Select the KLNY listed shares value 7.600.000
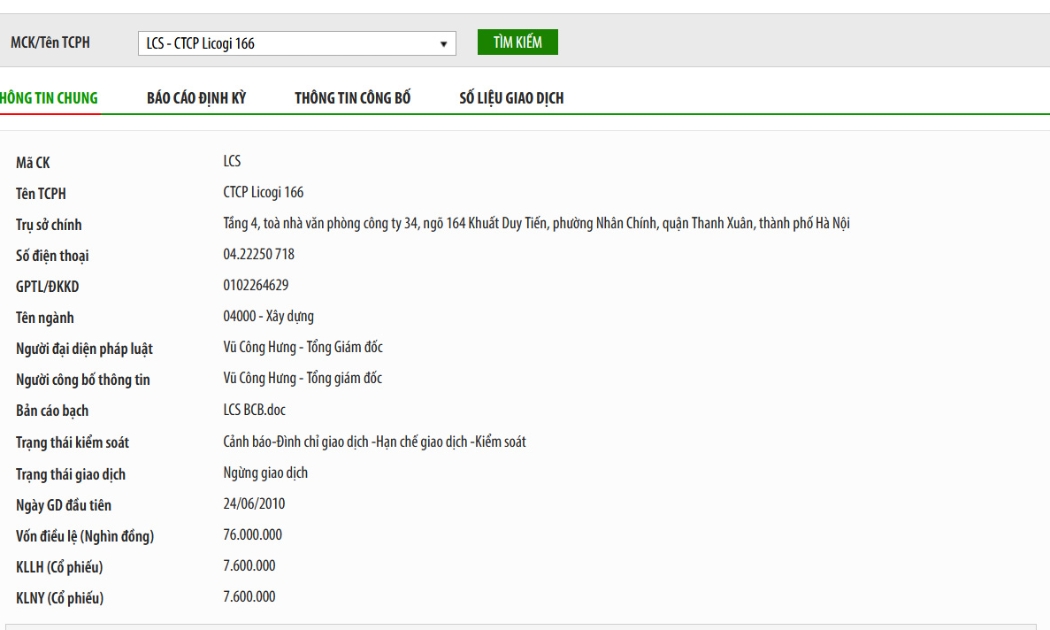The image size is (1050, 630). [x=249, y=597]
